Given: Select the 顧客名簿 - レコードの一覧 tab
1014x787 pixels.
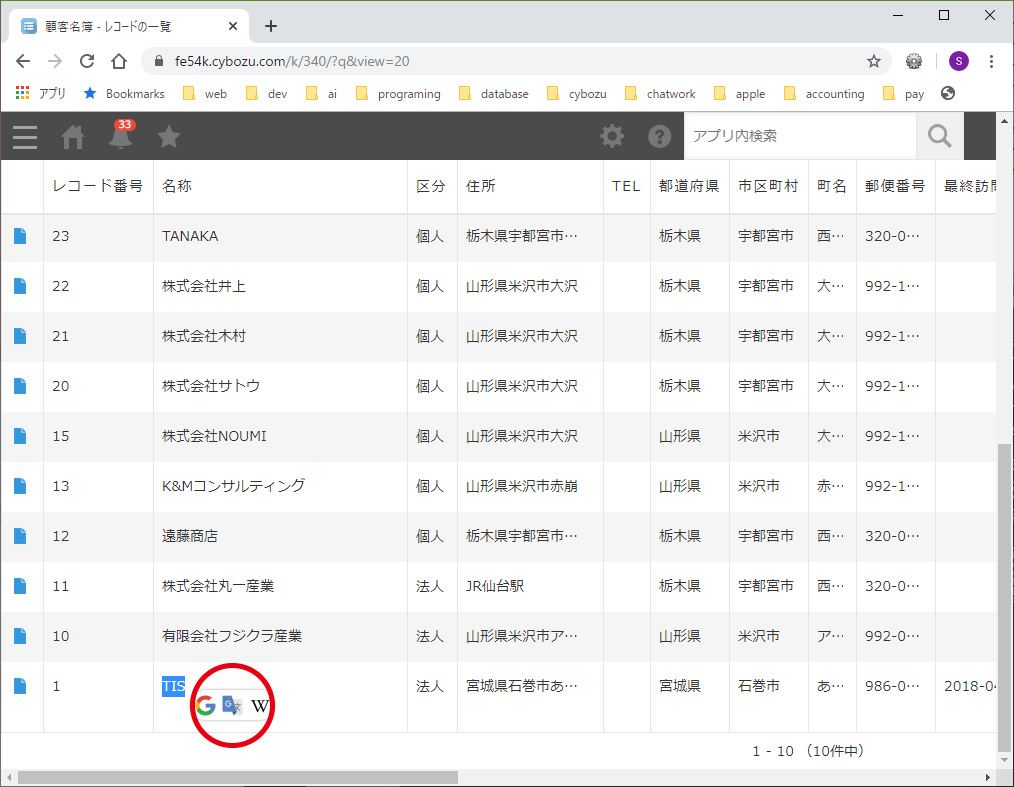Looking at the screenshot, I should (x=129, y=27).
